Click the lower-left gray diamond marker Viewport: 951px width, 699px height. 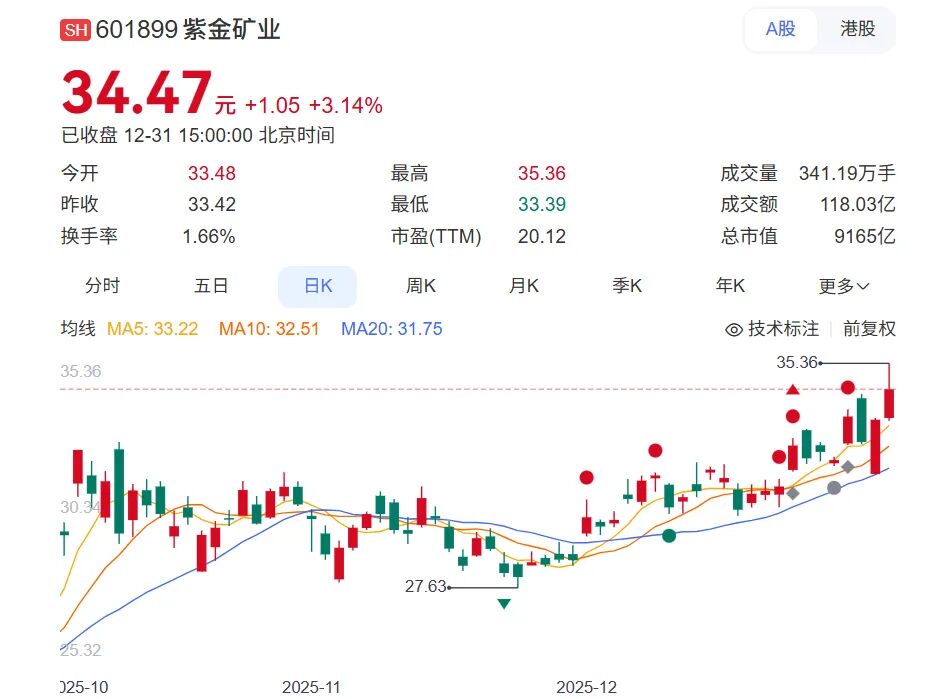[x=793, y=493]
